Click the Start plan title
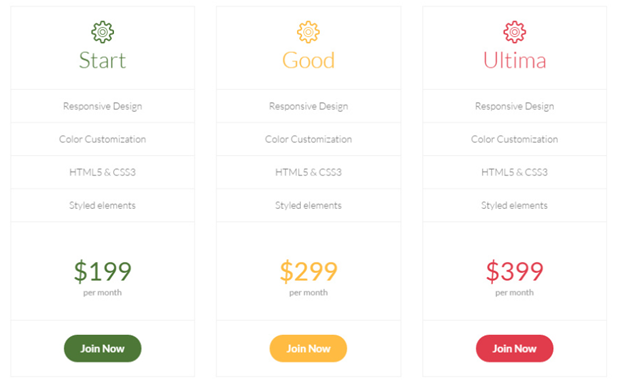 pos(102,60)
